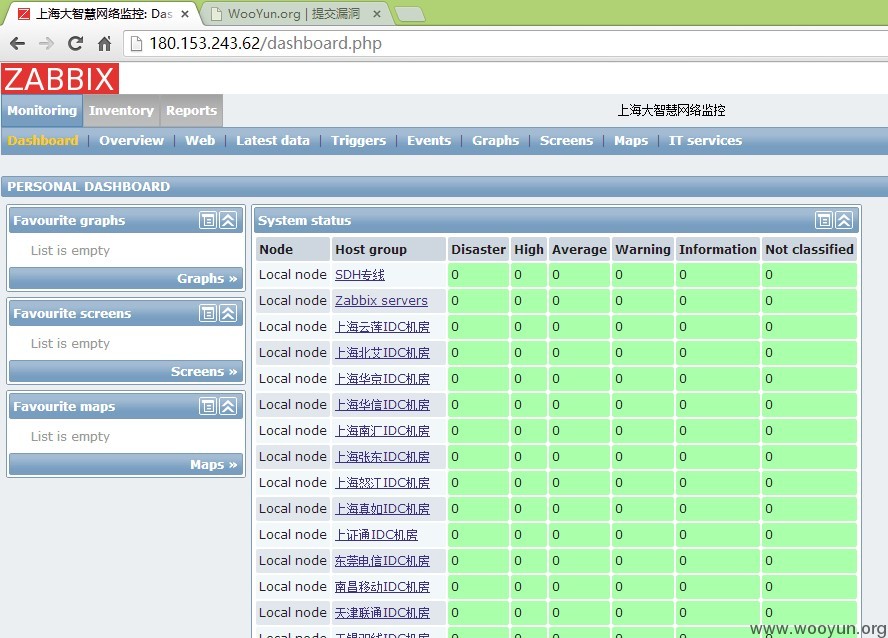Image resolution: width=888 pixels, height=638 pixels.
Task: Open the Latest data submenu
Action: 273,140
